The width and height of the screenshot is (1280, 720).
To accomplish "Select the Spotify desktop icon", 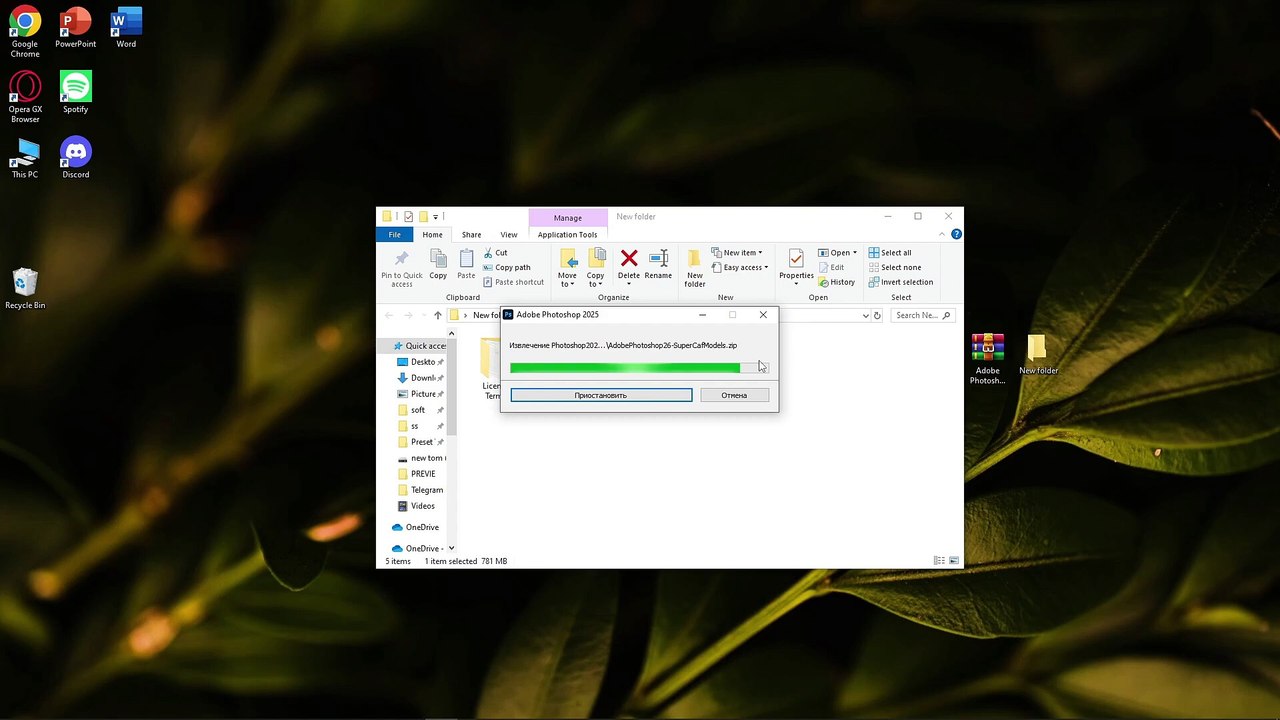I will (76, 92).
